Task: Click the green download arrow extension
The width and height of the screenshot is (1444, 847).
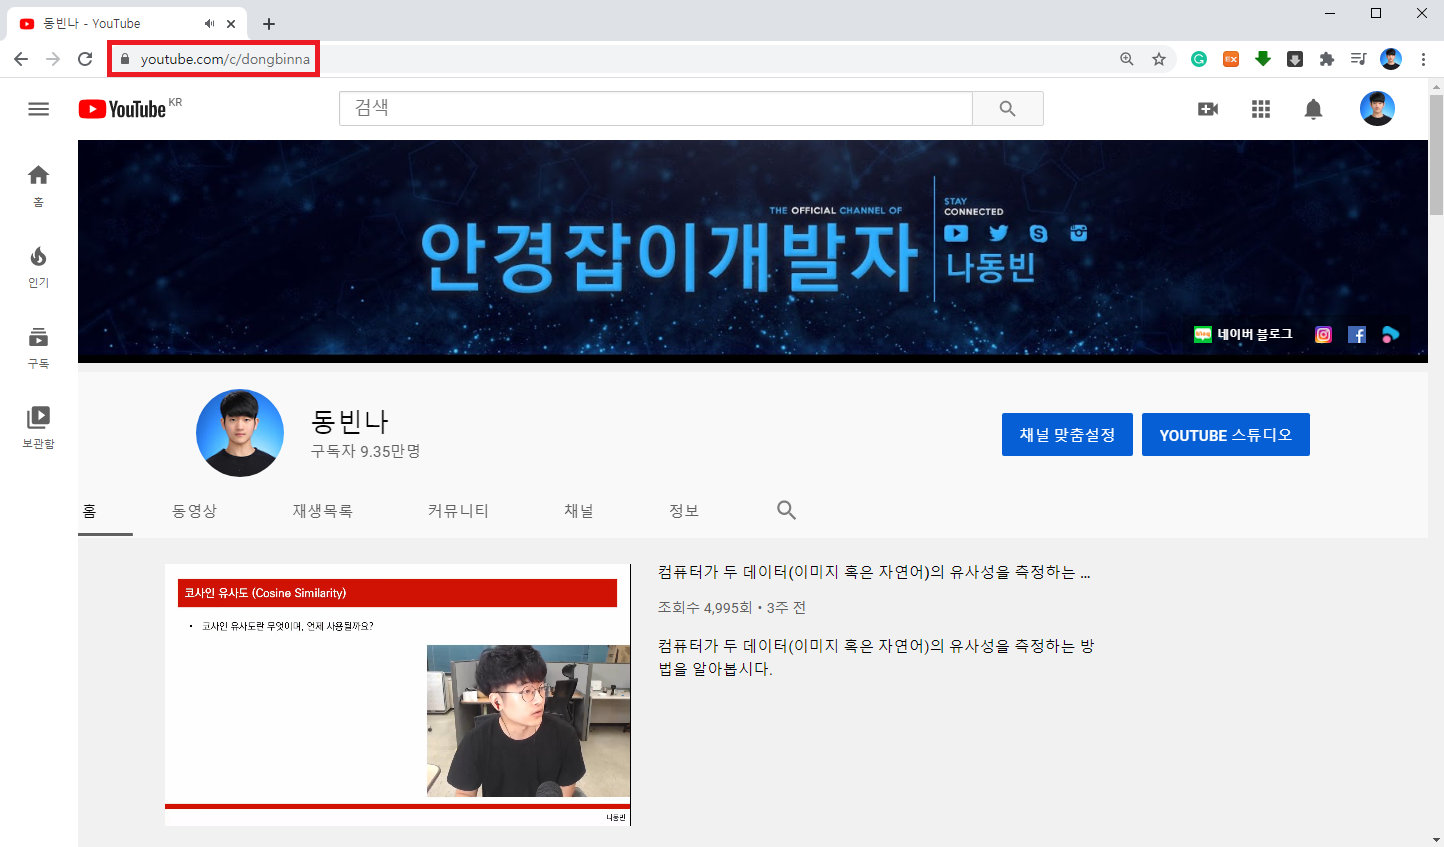Action: click(x=1263, y=59)
